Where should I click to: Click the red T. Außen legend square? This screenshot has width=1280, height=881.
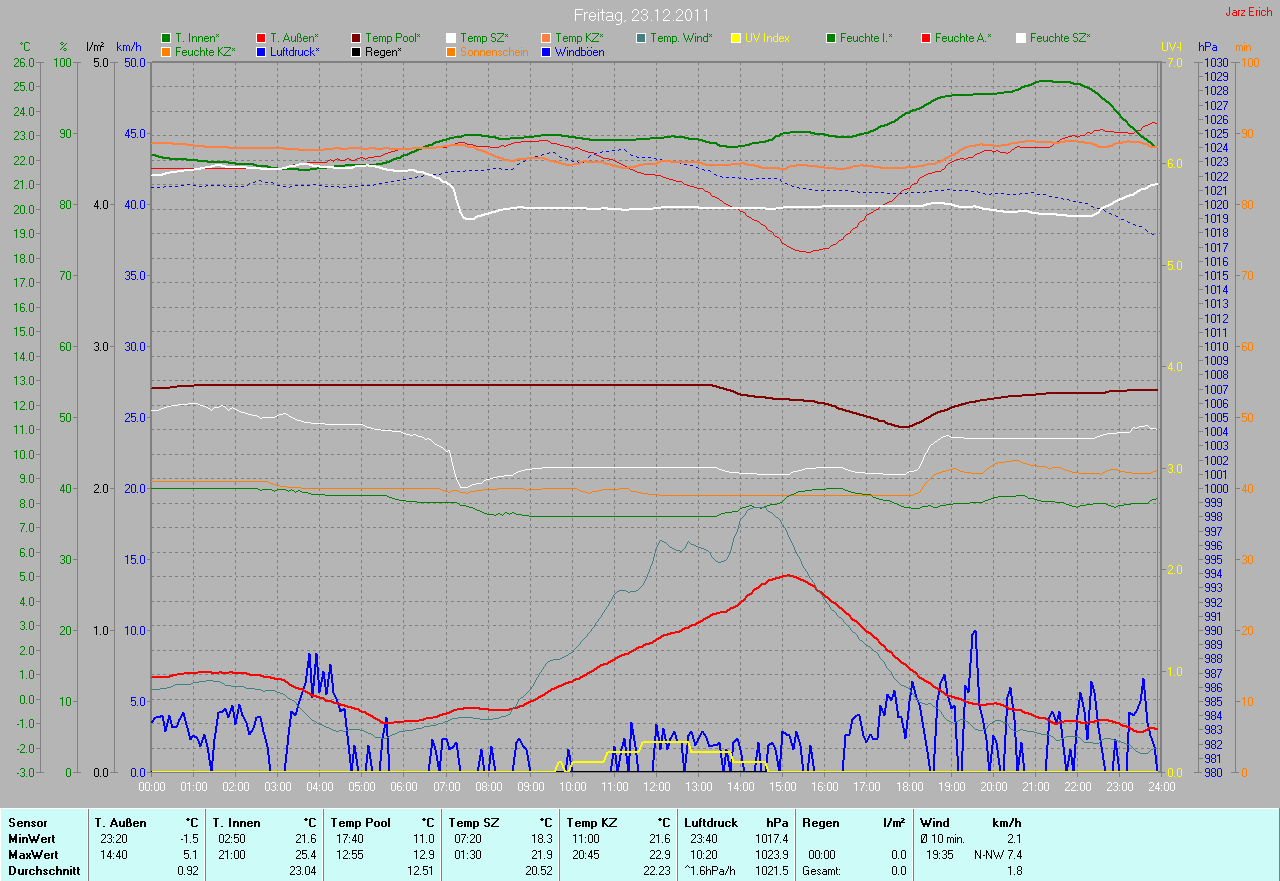tap(261, 38)
